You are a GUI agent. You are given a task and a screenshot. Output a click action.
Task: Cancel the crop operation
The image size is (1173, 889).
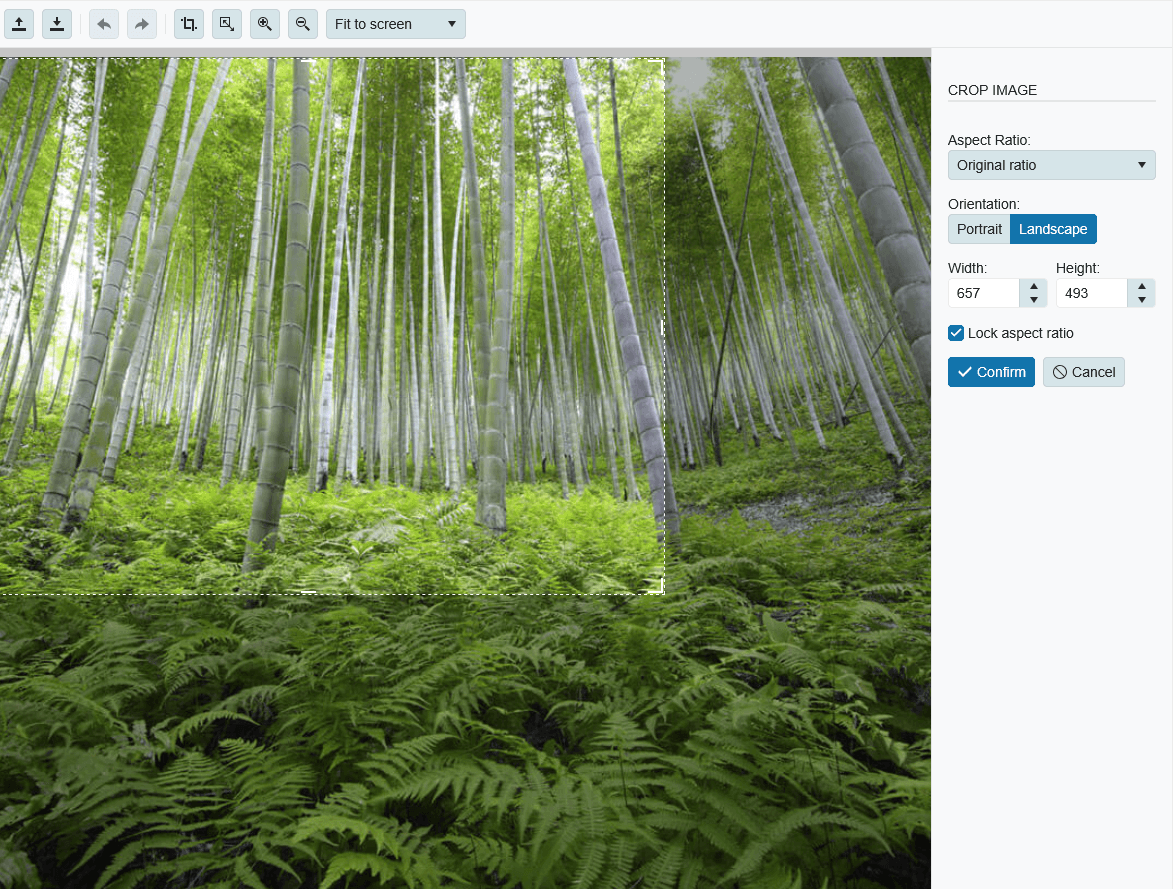pos(1083,372)
